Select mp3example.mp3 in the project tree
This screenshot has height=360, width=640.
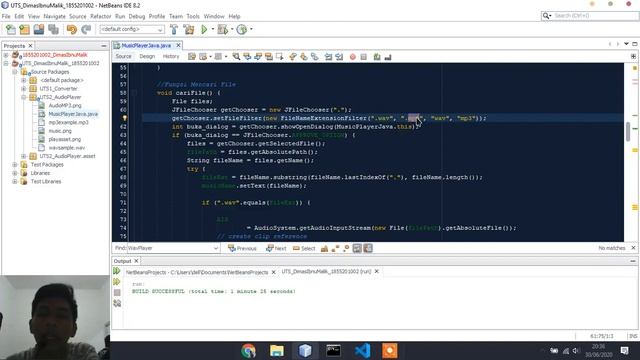pos(68,122)
